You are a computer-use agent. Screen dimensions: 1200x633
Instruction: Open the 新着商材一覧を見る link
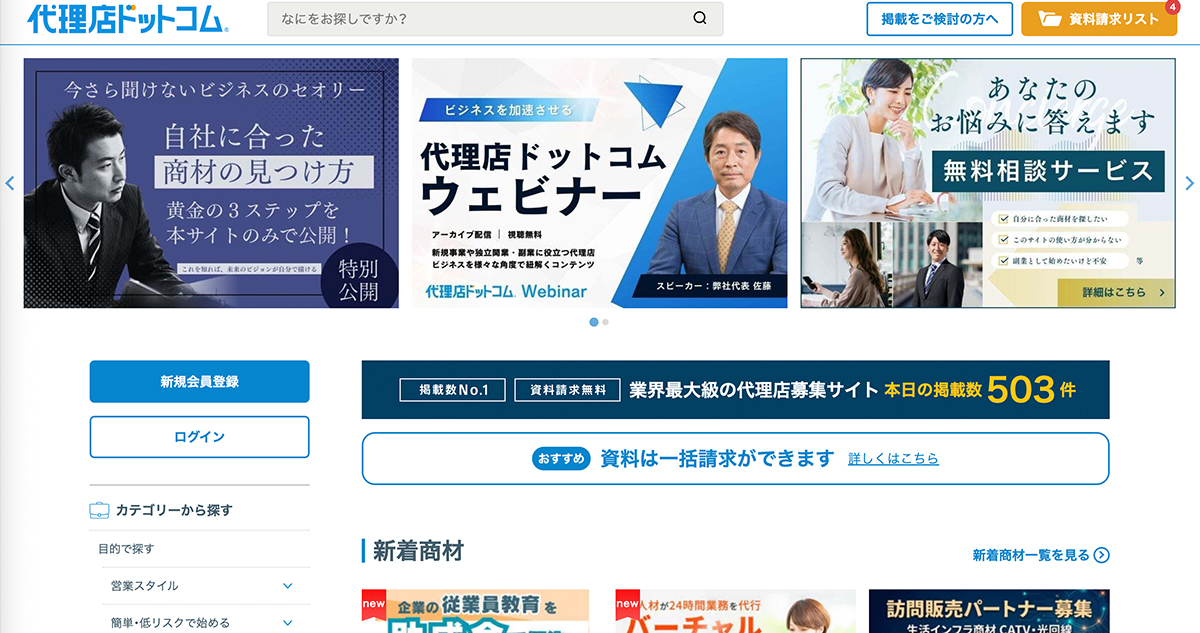pos(1030,555)
